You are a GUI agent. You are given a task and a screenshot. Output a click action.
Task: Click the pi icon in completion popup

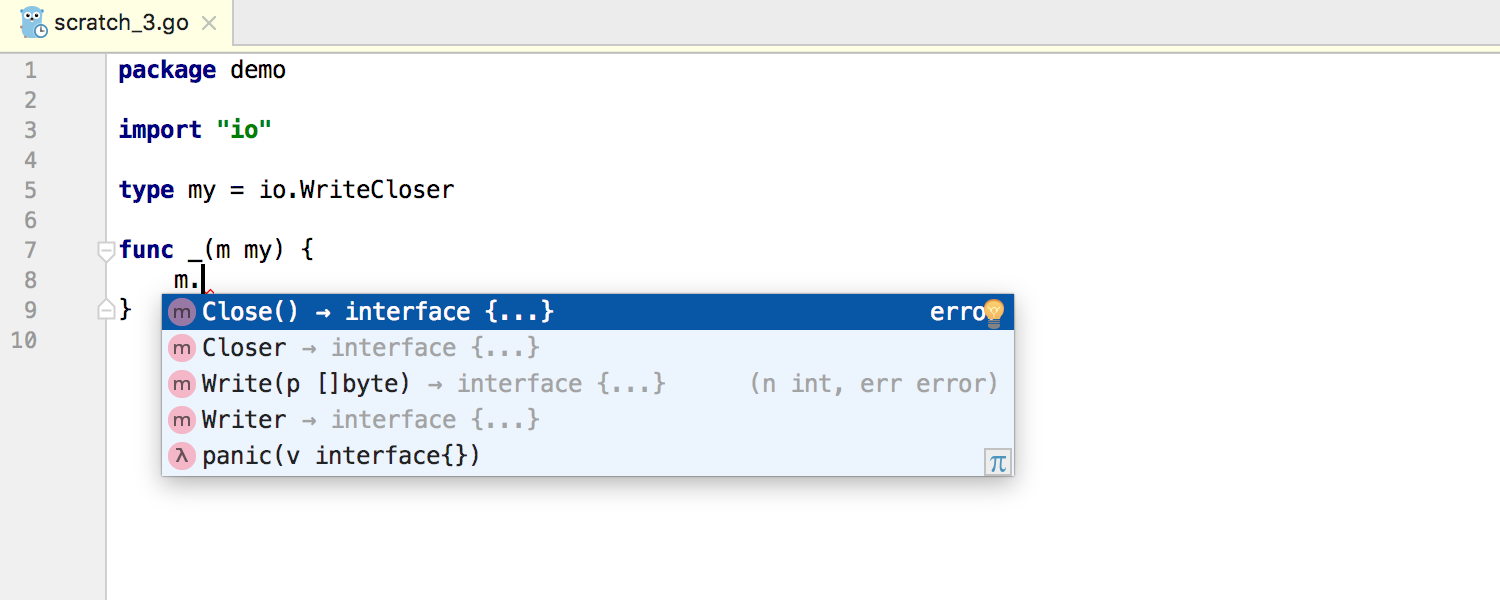click(x=997, y=462)
